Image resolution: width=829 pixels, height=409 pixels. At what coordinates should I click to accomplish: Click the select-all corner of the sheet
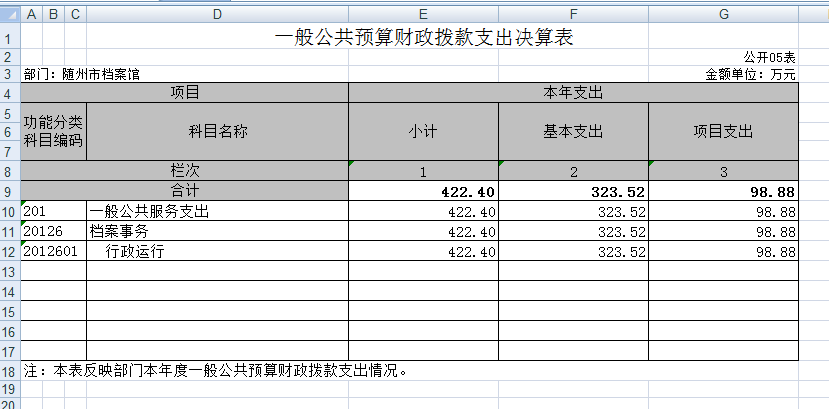[9, 13]
